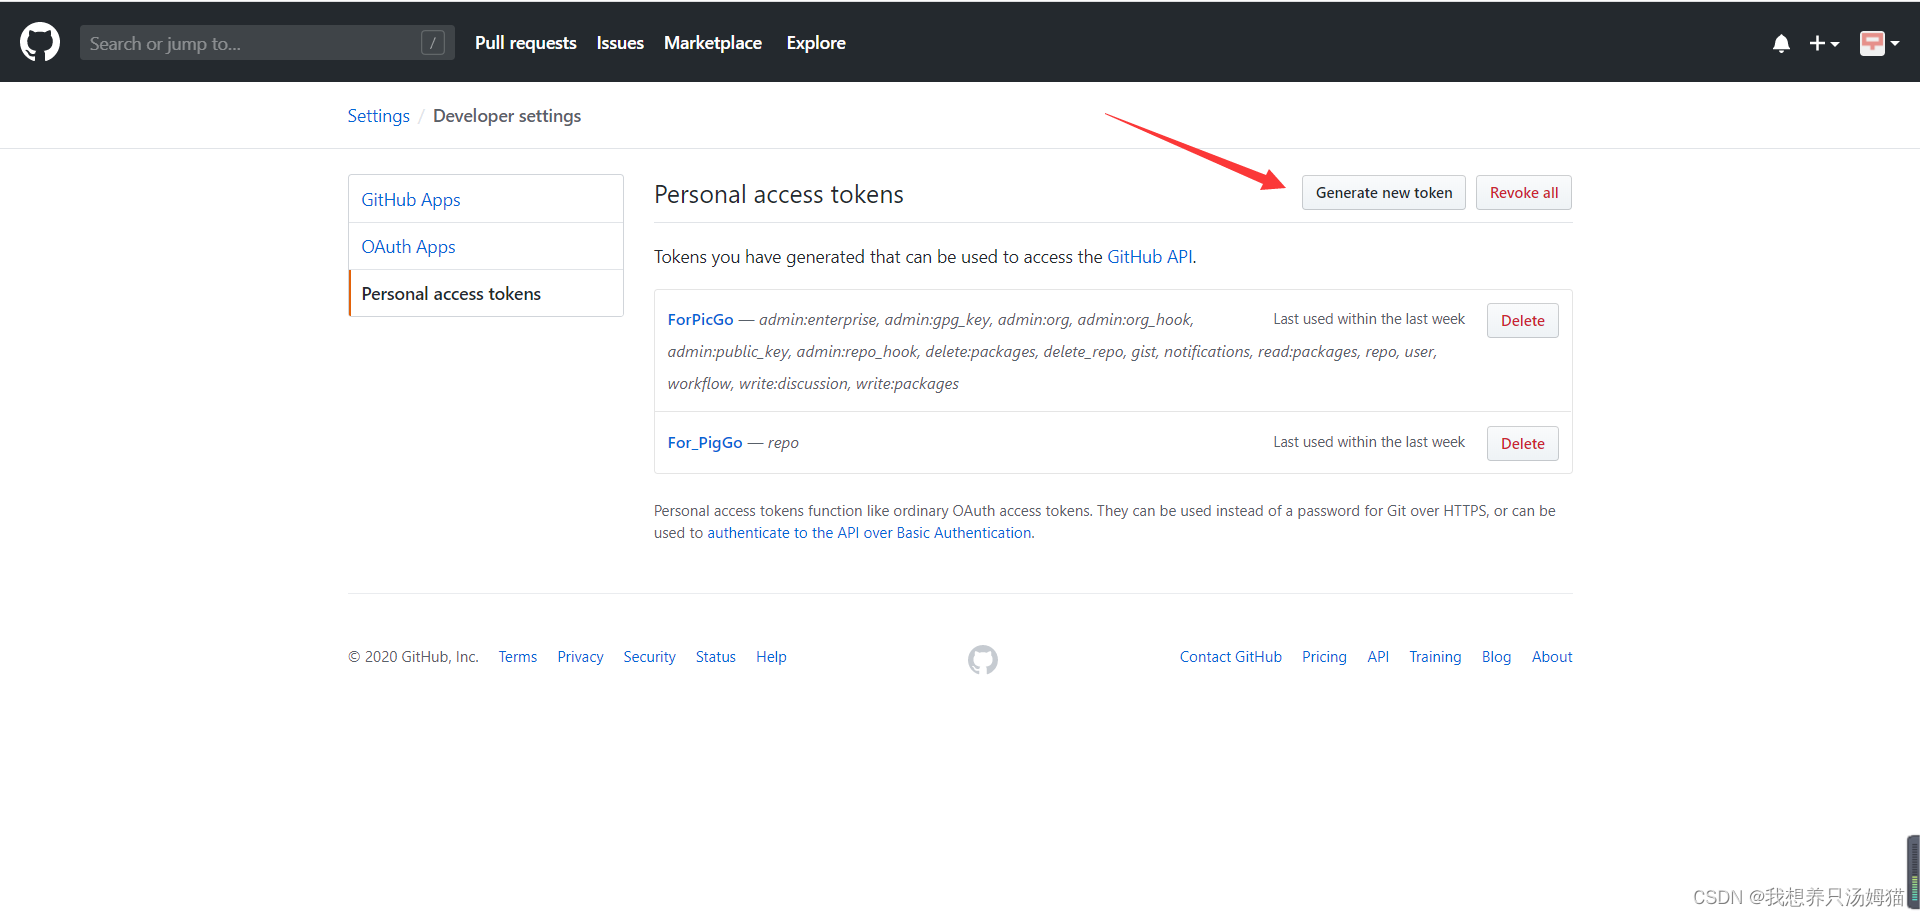Select GitHub Apps in the sidebar

click(486, 199)
